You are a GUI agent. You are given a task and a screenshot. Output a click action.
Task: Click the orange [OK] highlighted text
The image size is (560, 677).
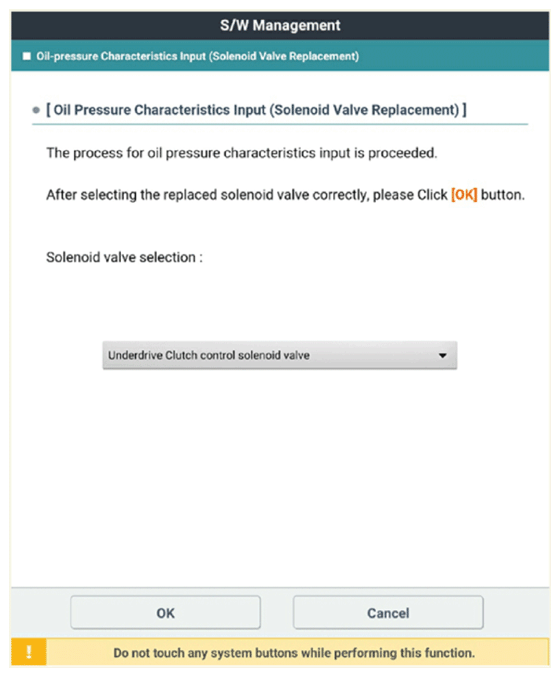coord(464,195)
